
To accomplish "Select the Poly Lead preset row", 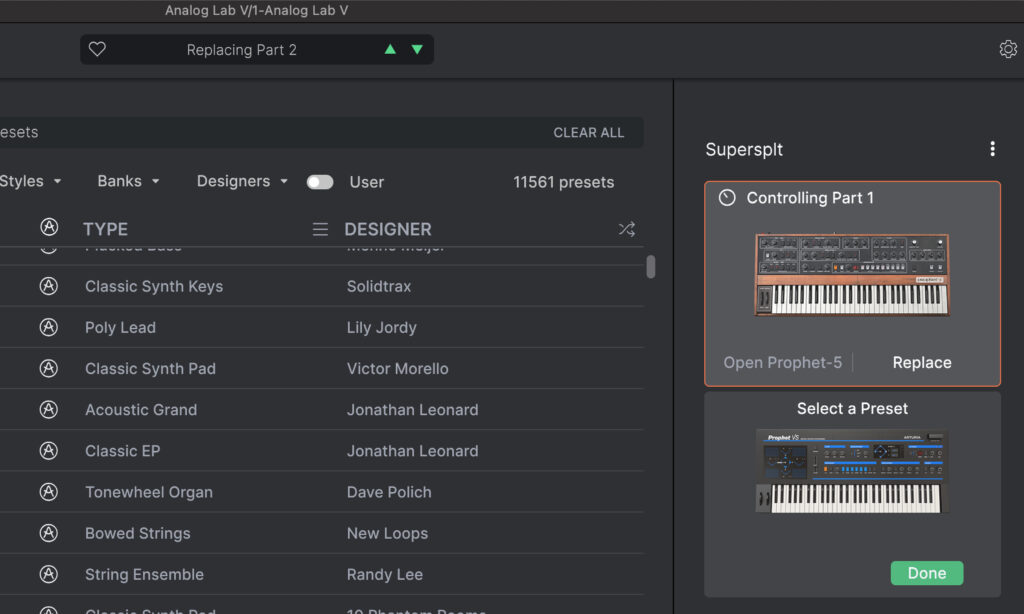I will (x=322, y=327).
